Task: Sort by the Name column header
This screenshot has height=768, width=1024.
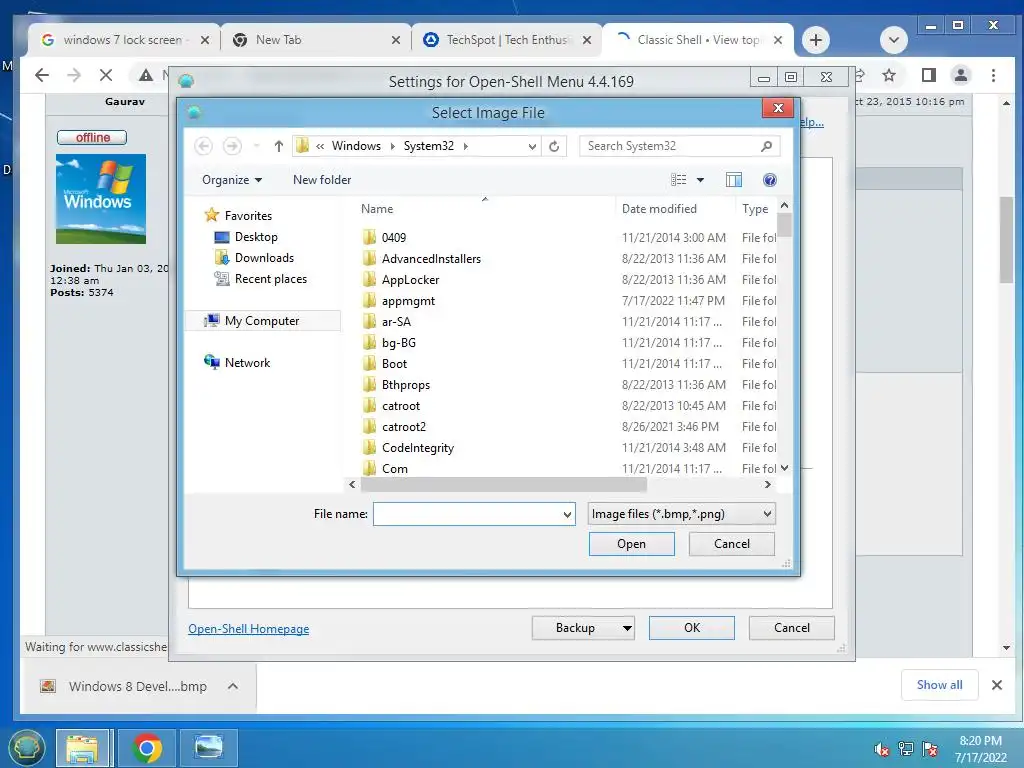Action: [377, 209]
